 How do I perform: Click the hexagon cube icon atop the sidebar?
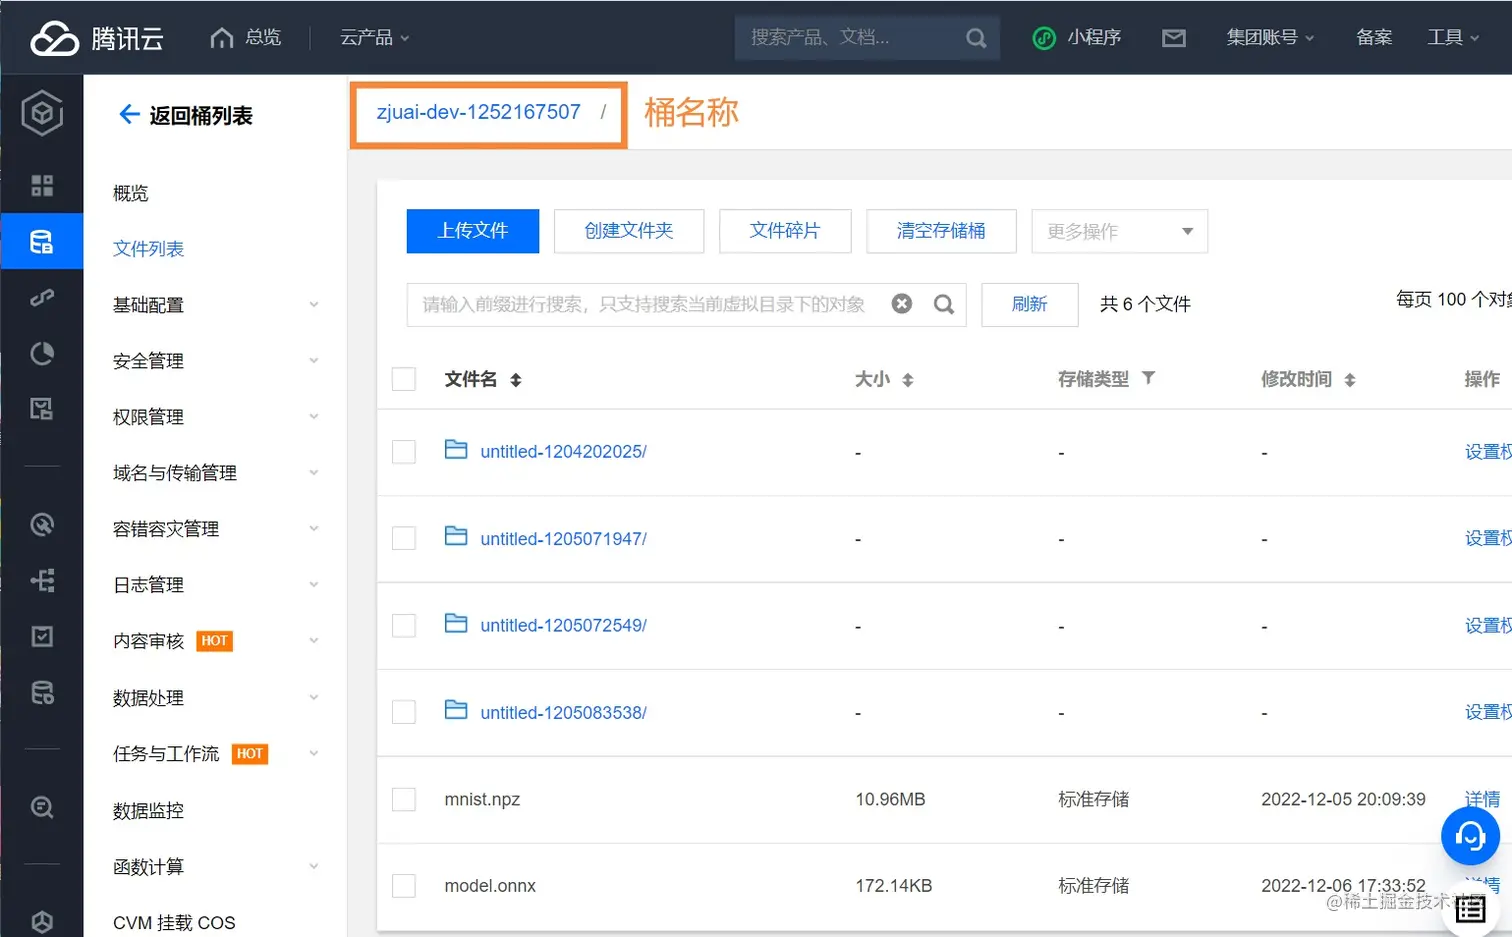[42, 113]
